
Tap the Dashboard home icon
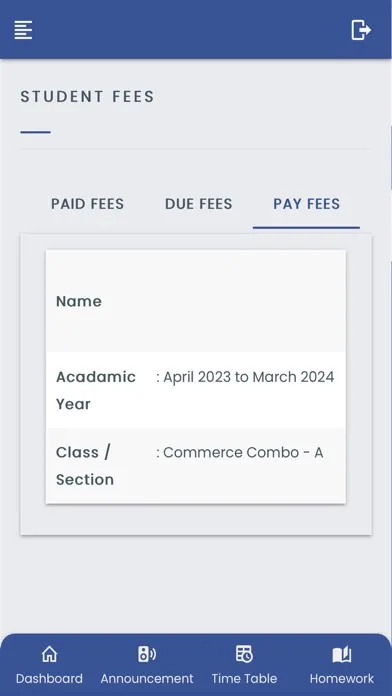coord(49,654)
